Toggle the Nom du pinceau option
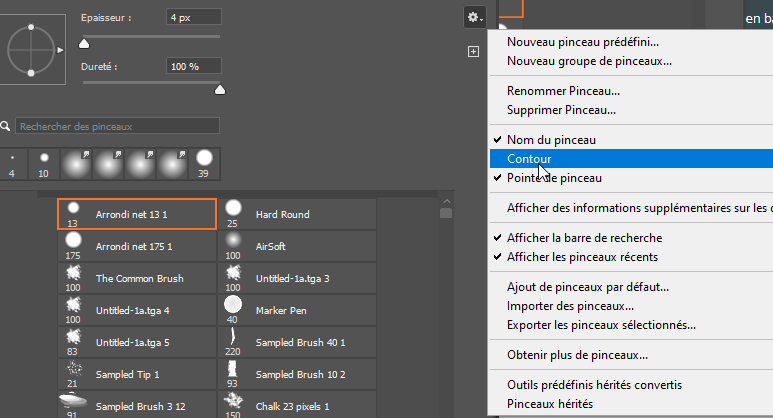773x418 pixels. point(565,140)
